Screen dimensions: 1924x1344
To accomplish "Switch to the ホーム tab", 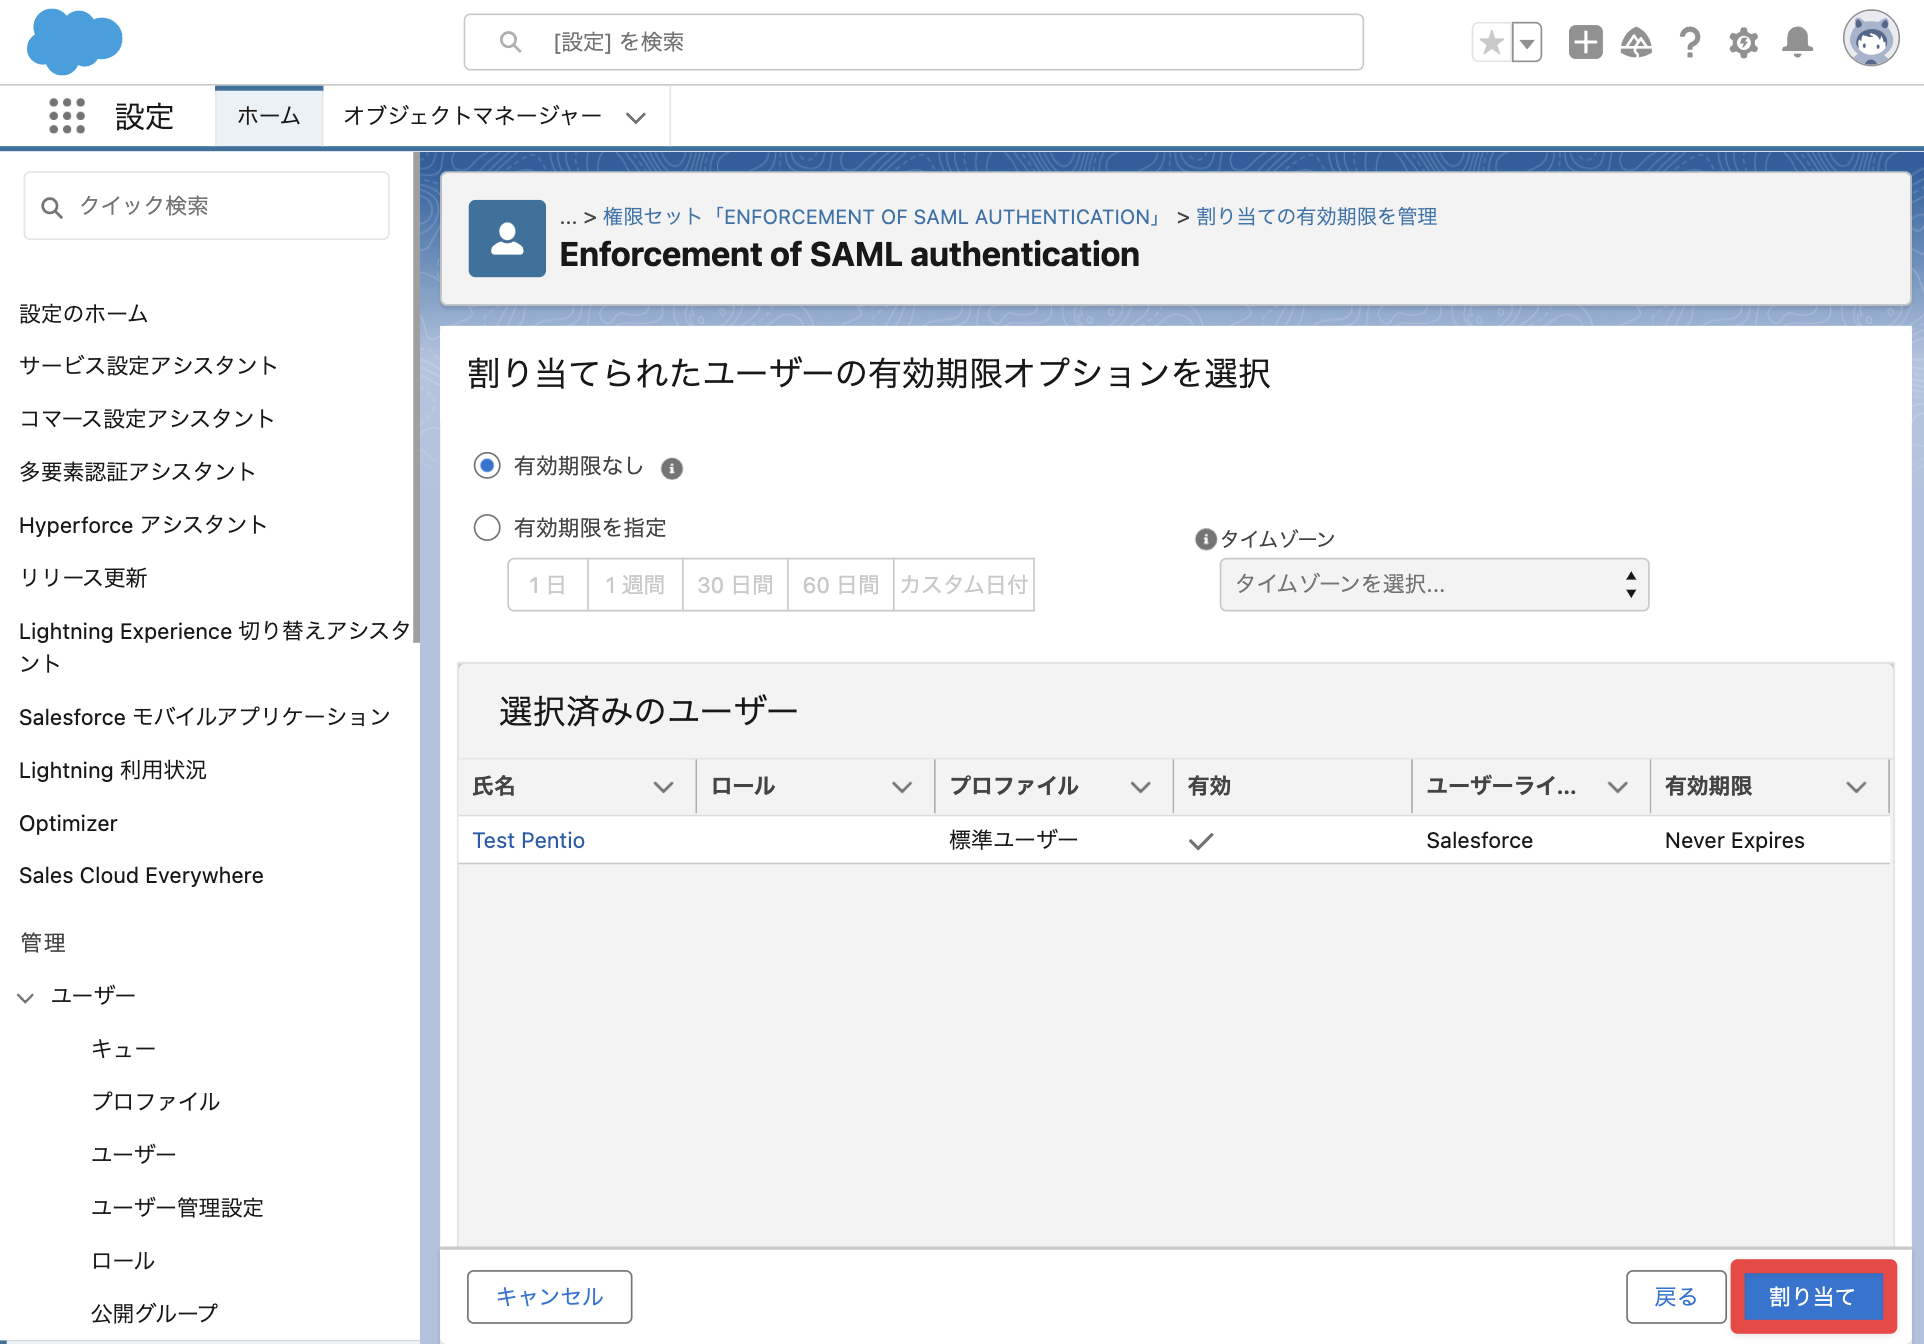I will [269, 116].
